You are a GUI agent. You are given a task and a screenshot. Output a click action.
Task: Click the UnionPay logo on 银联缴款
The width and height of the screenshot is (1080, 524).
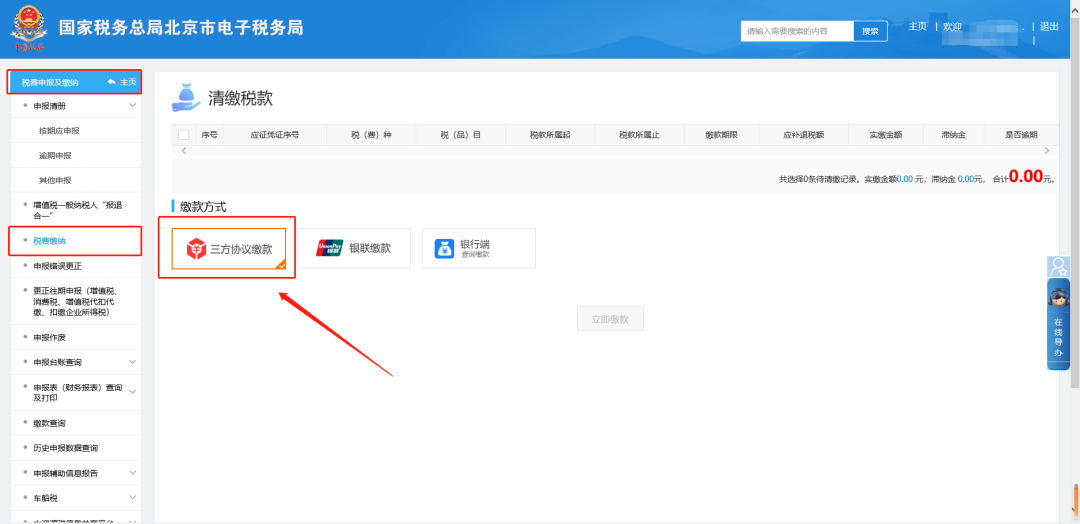[330, 248]
